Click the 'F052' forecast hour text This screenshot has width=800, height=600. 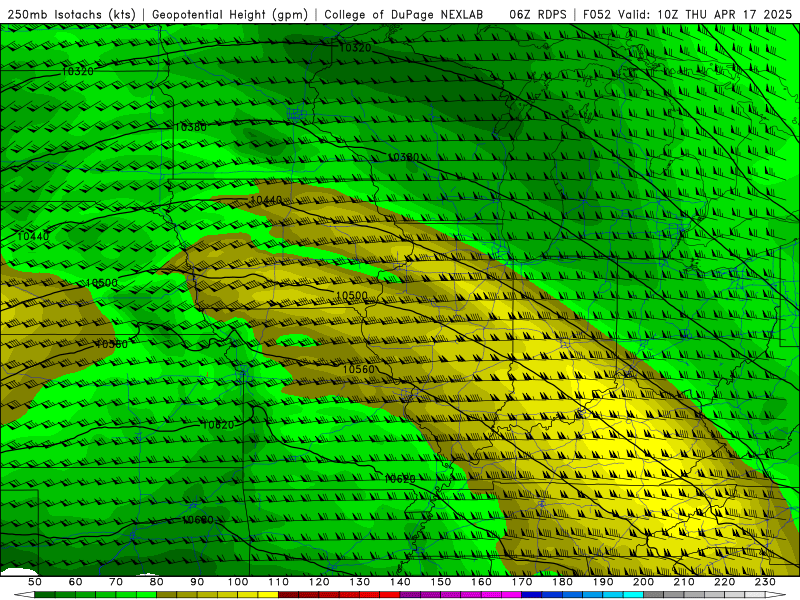click(x=596, y=15)
